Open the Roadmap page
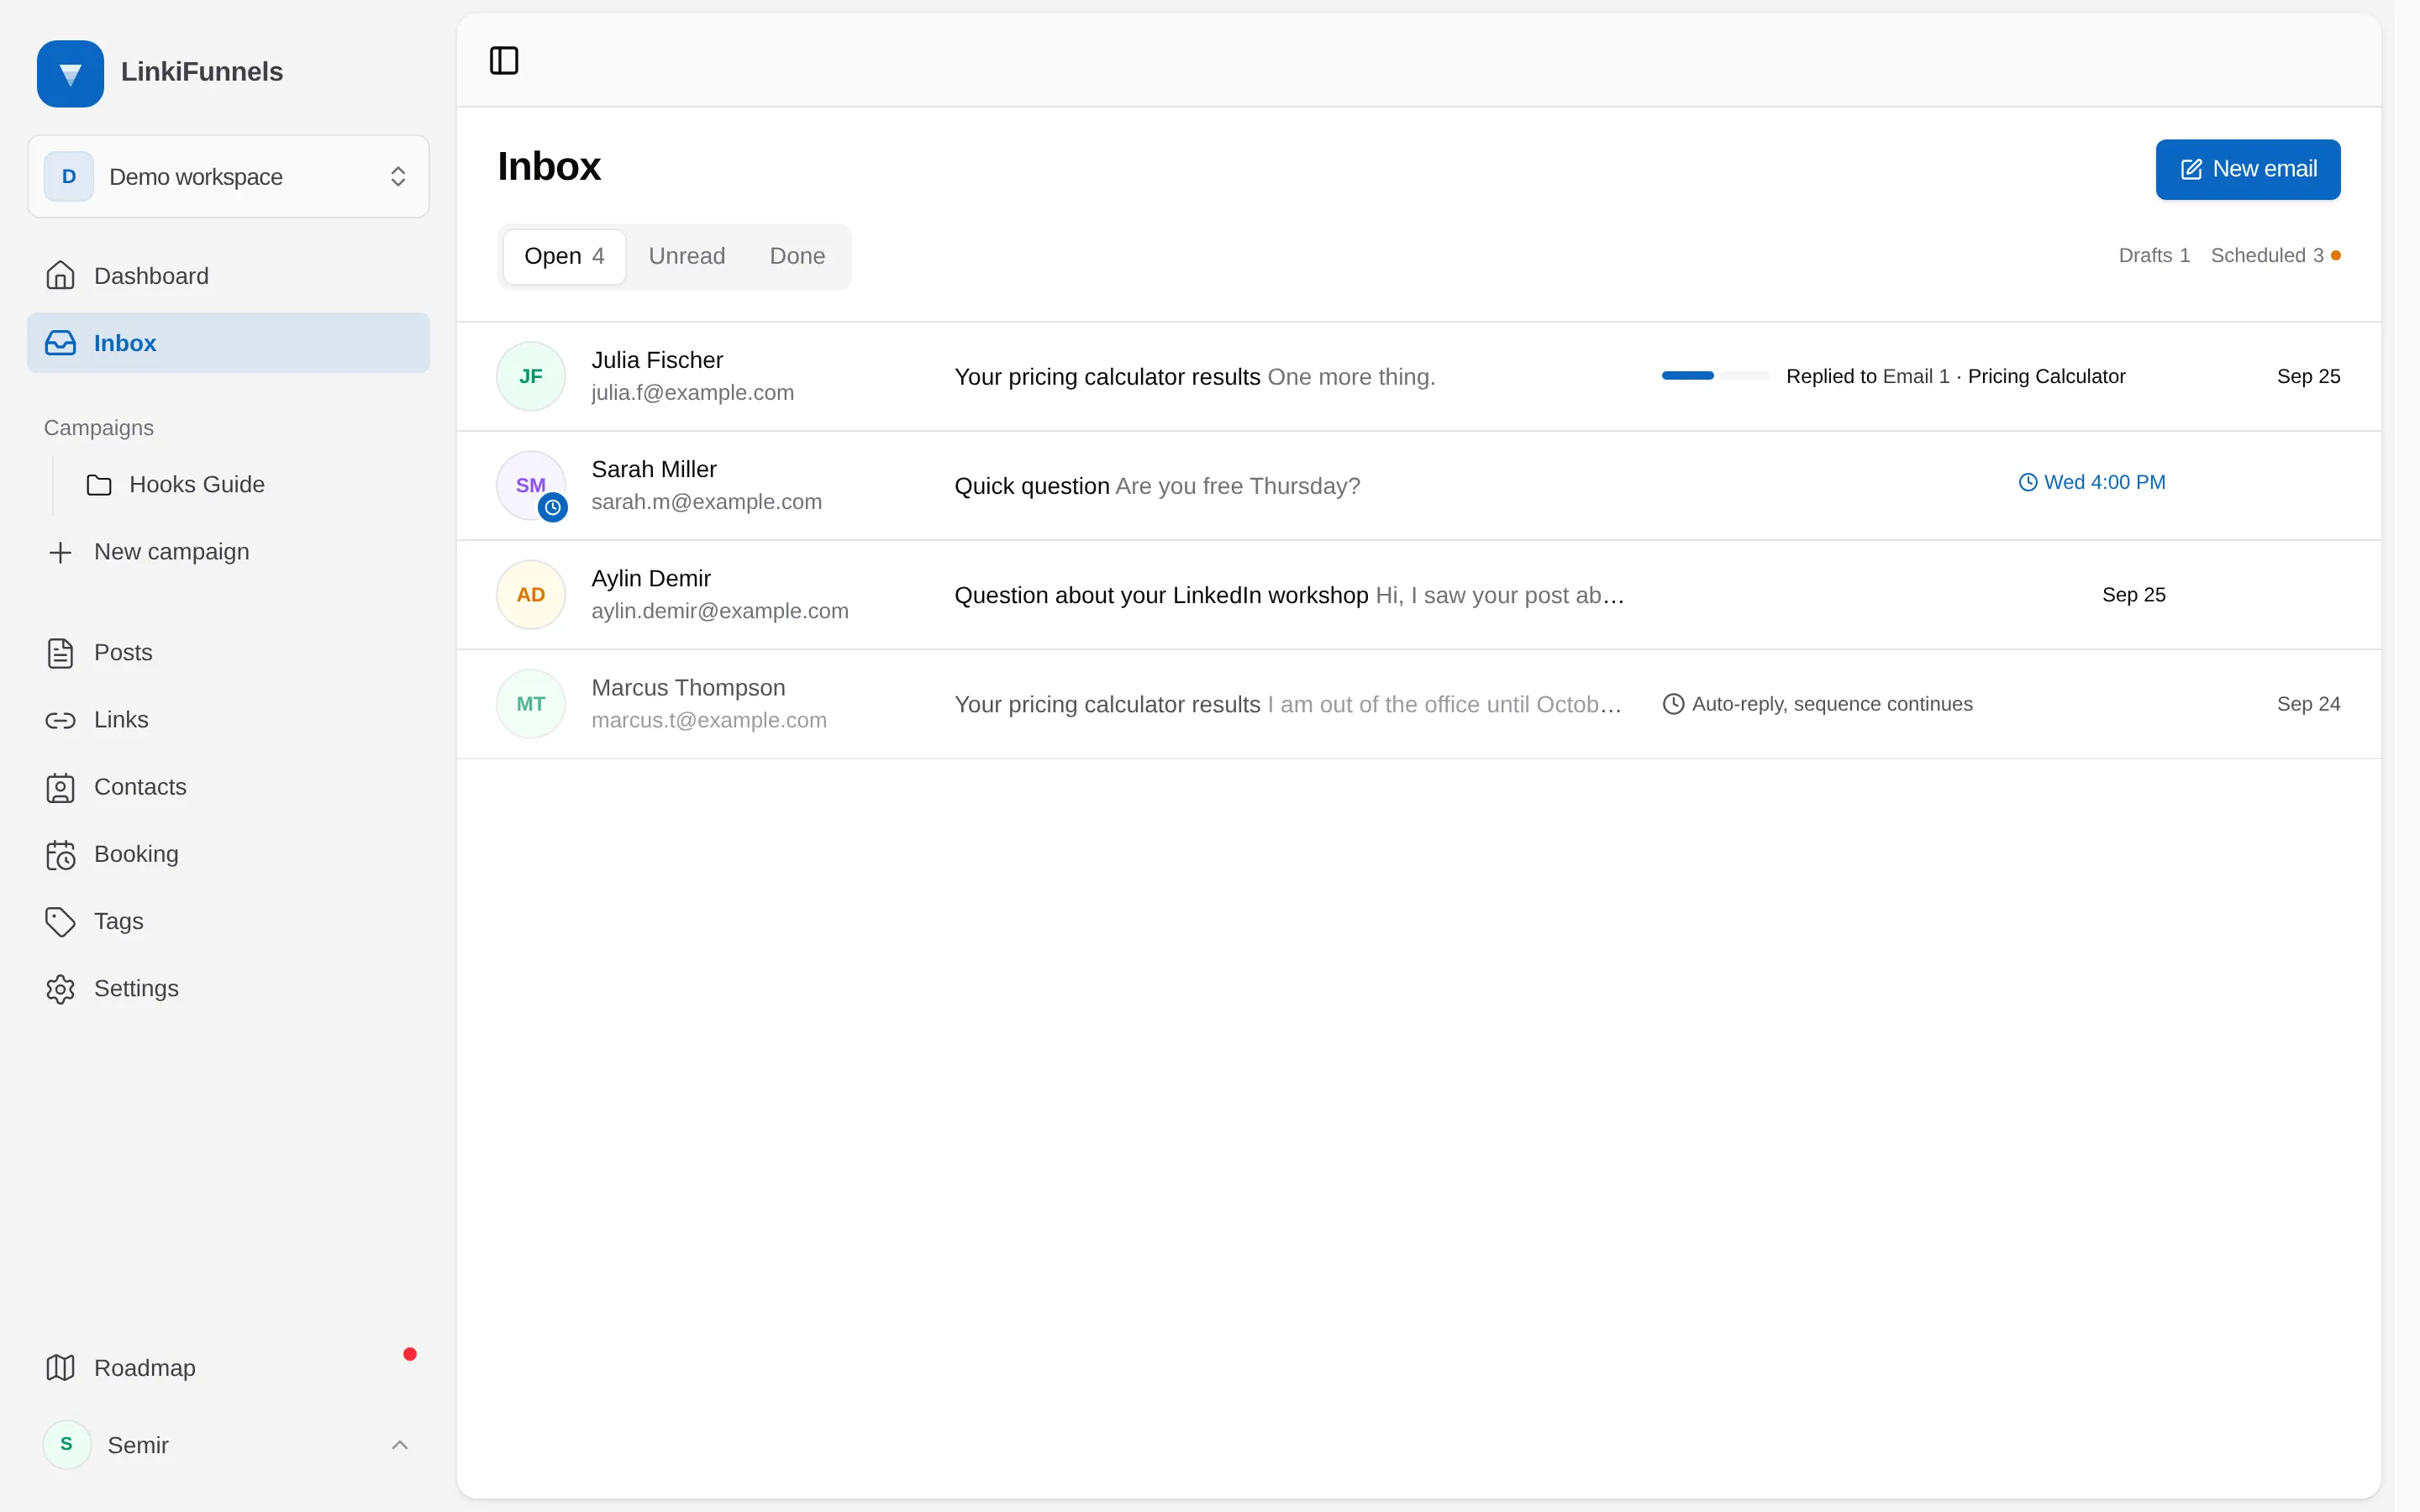 click(x=228, y=1367)
